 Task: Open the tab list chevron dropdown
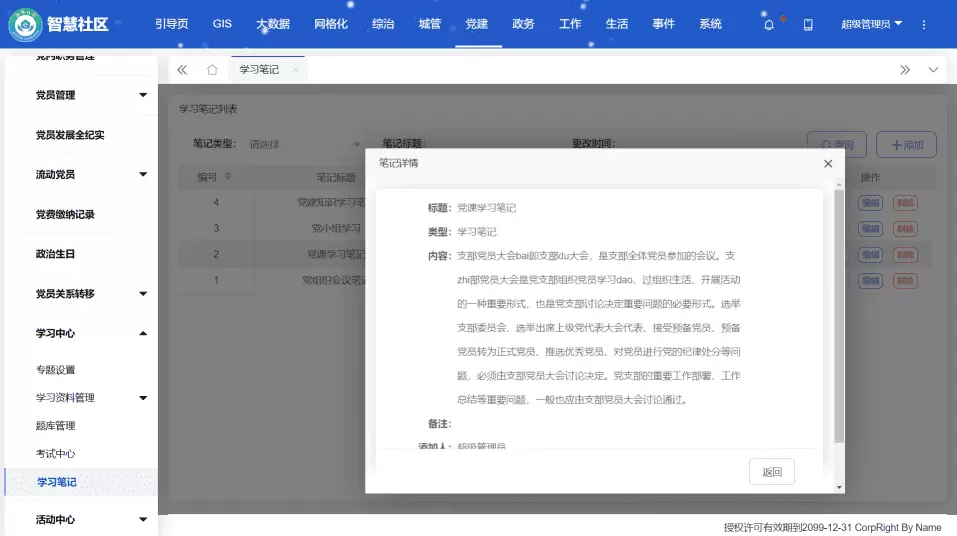pyautogui.click(x=933, y=70)
